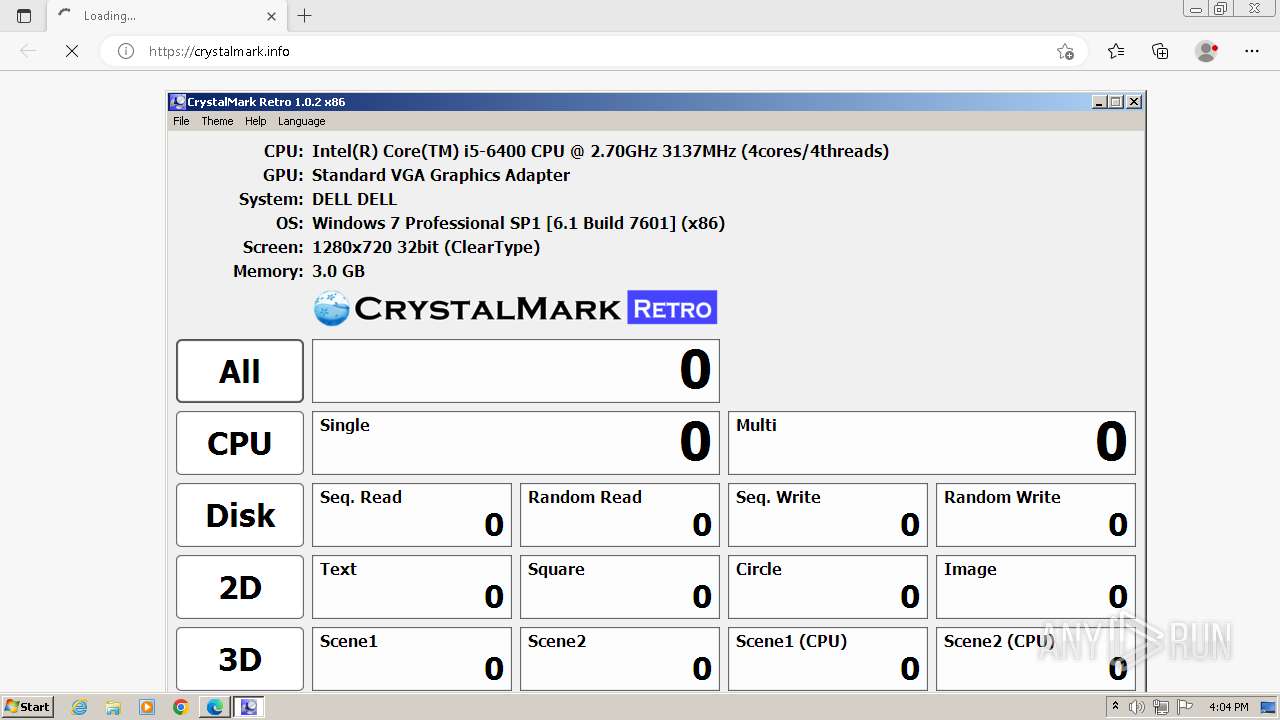Select the Seq. Read score box

click(x=412, y=515)
